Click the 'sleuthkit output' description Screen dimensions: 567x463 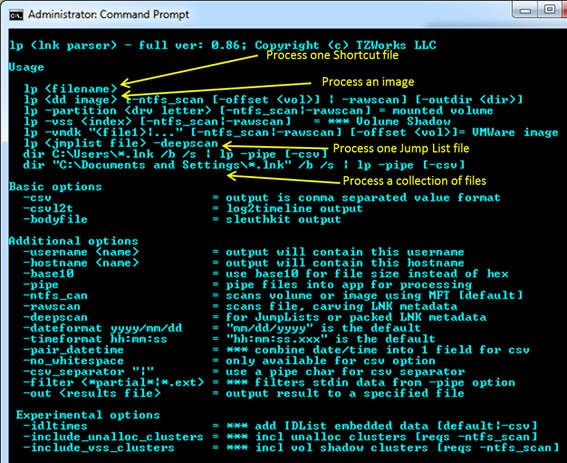pyautogui.click(x=284, y=220)
